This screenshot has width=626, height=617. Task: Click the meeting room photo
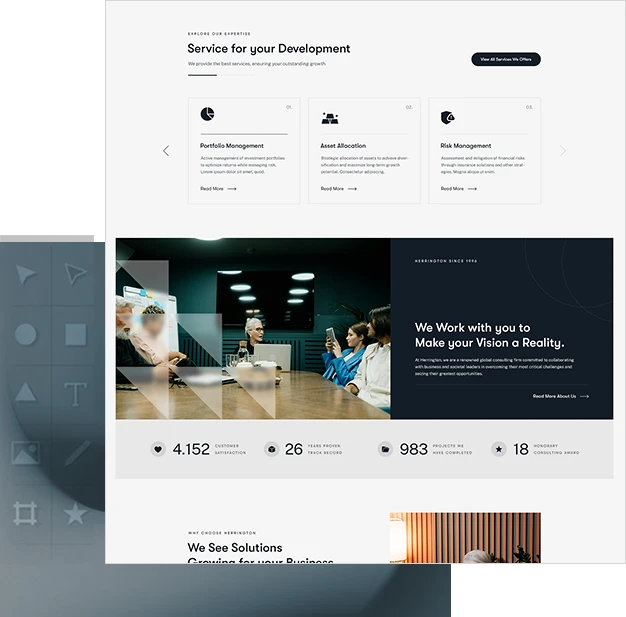[253, 328]
